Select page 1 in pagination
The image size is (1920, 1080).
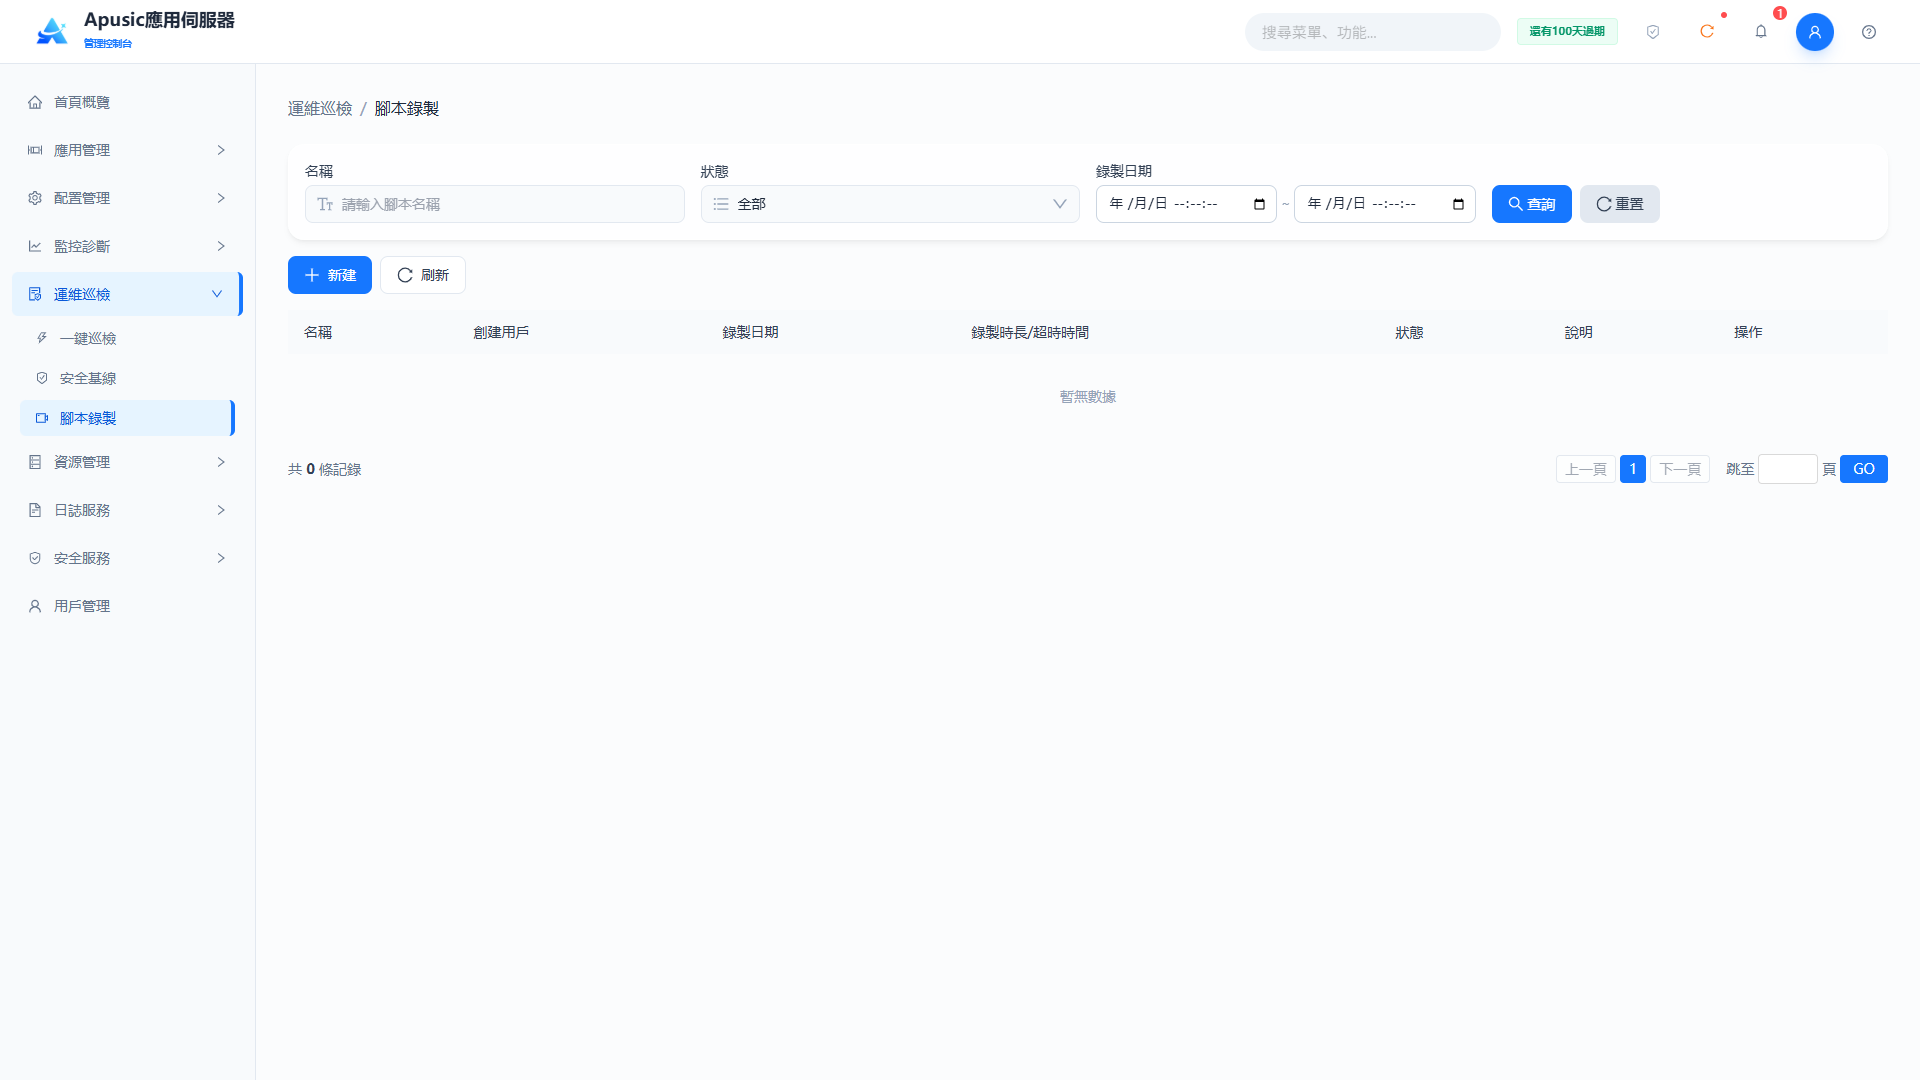point(1632,469)
